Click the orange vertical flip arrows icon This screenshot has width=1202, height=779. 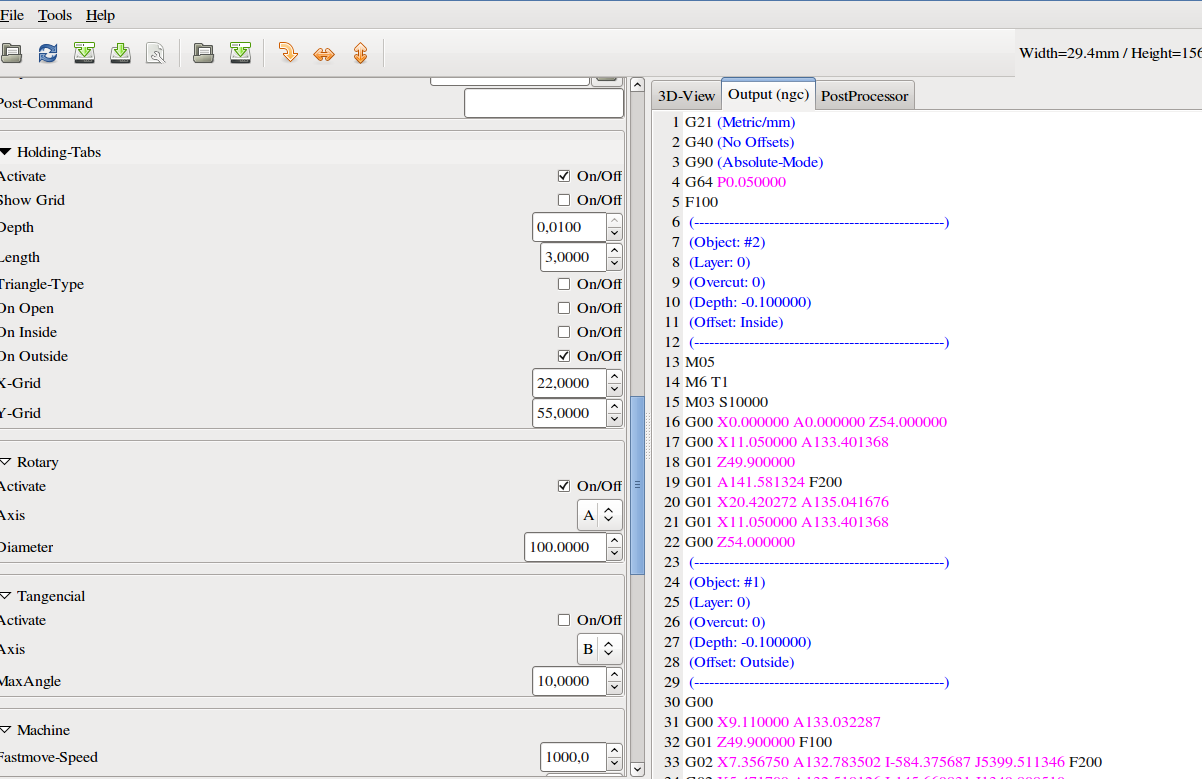(360, 52)
